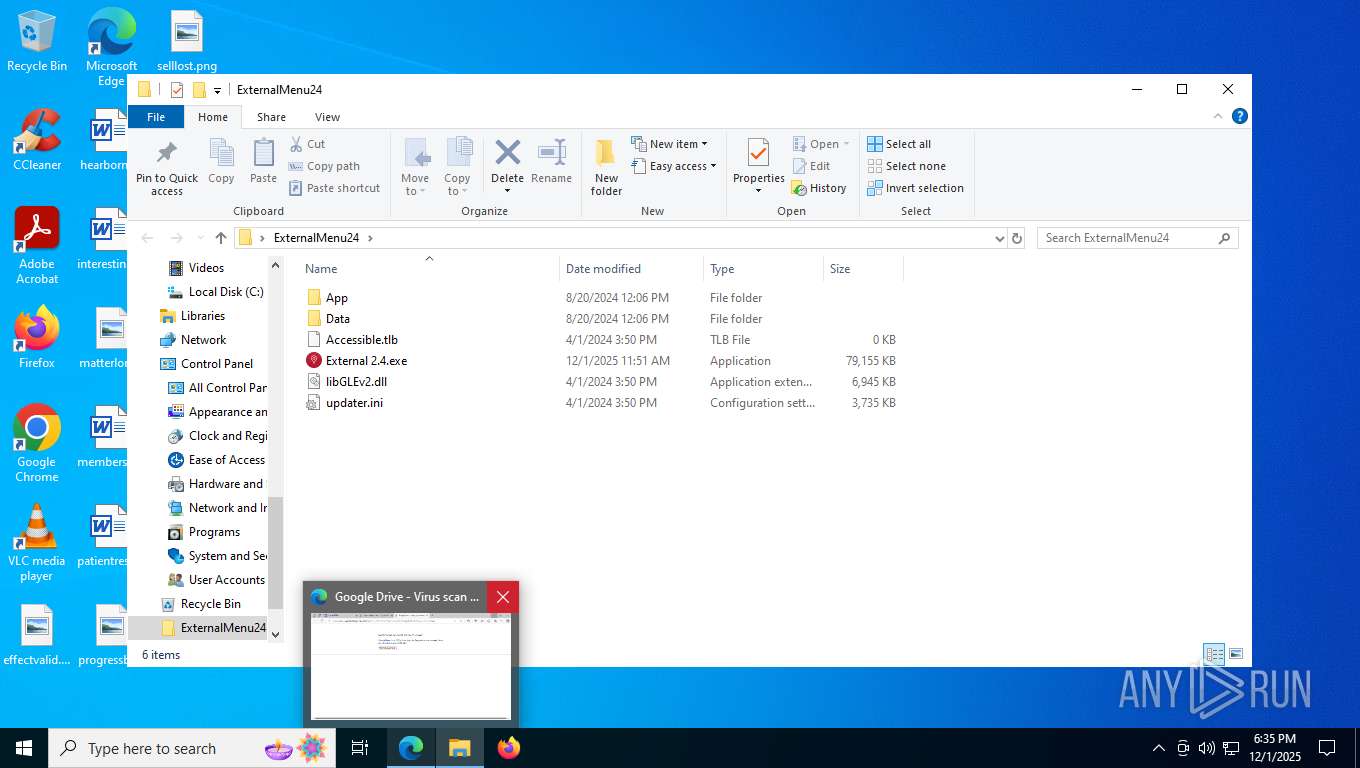Select Local Disk (C:) in navigation pane
Viewport: 1360px width, 768px height.
(x=226, y=292)
